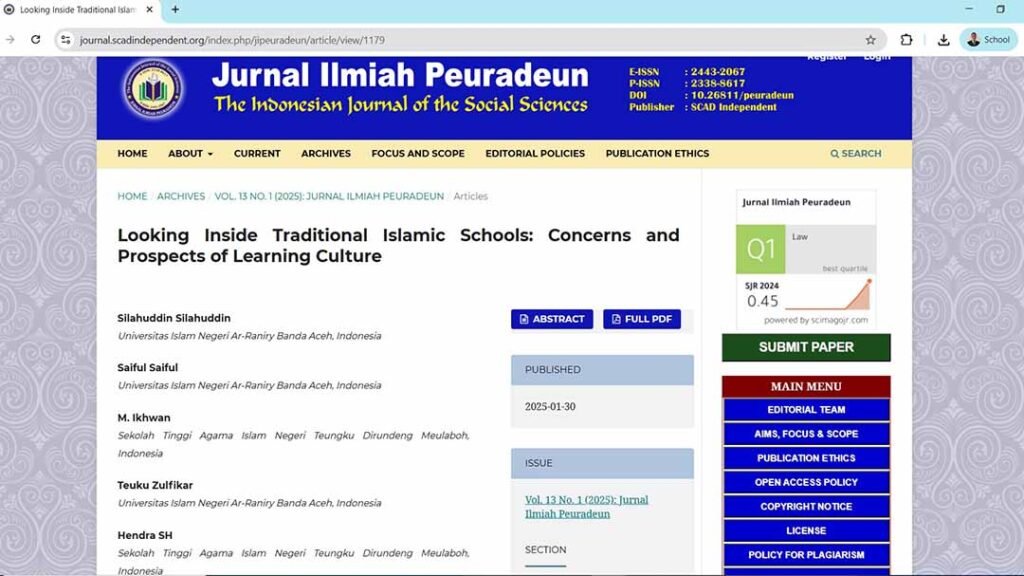Viewport: 1024px width, 576px height.
Task: Expand the ABOUT dropdown menu
Action: click(x=190, y=154)
